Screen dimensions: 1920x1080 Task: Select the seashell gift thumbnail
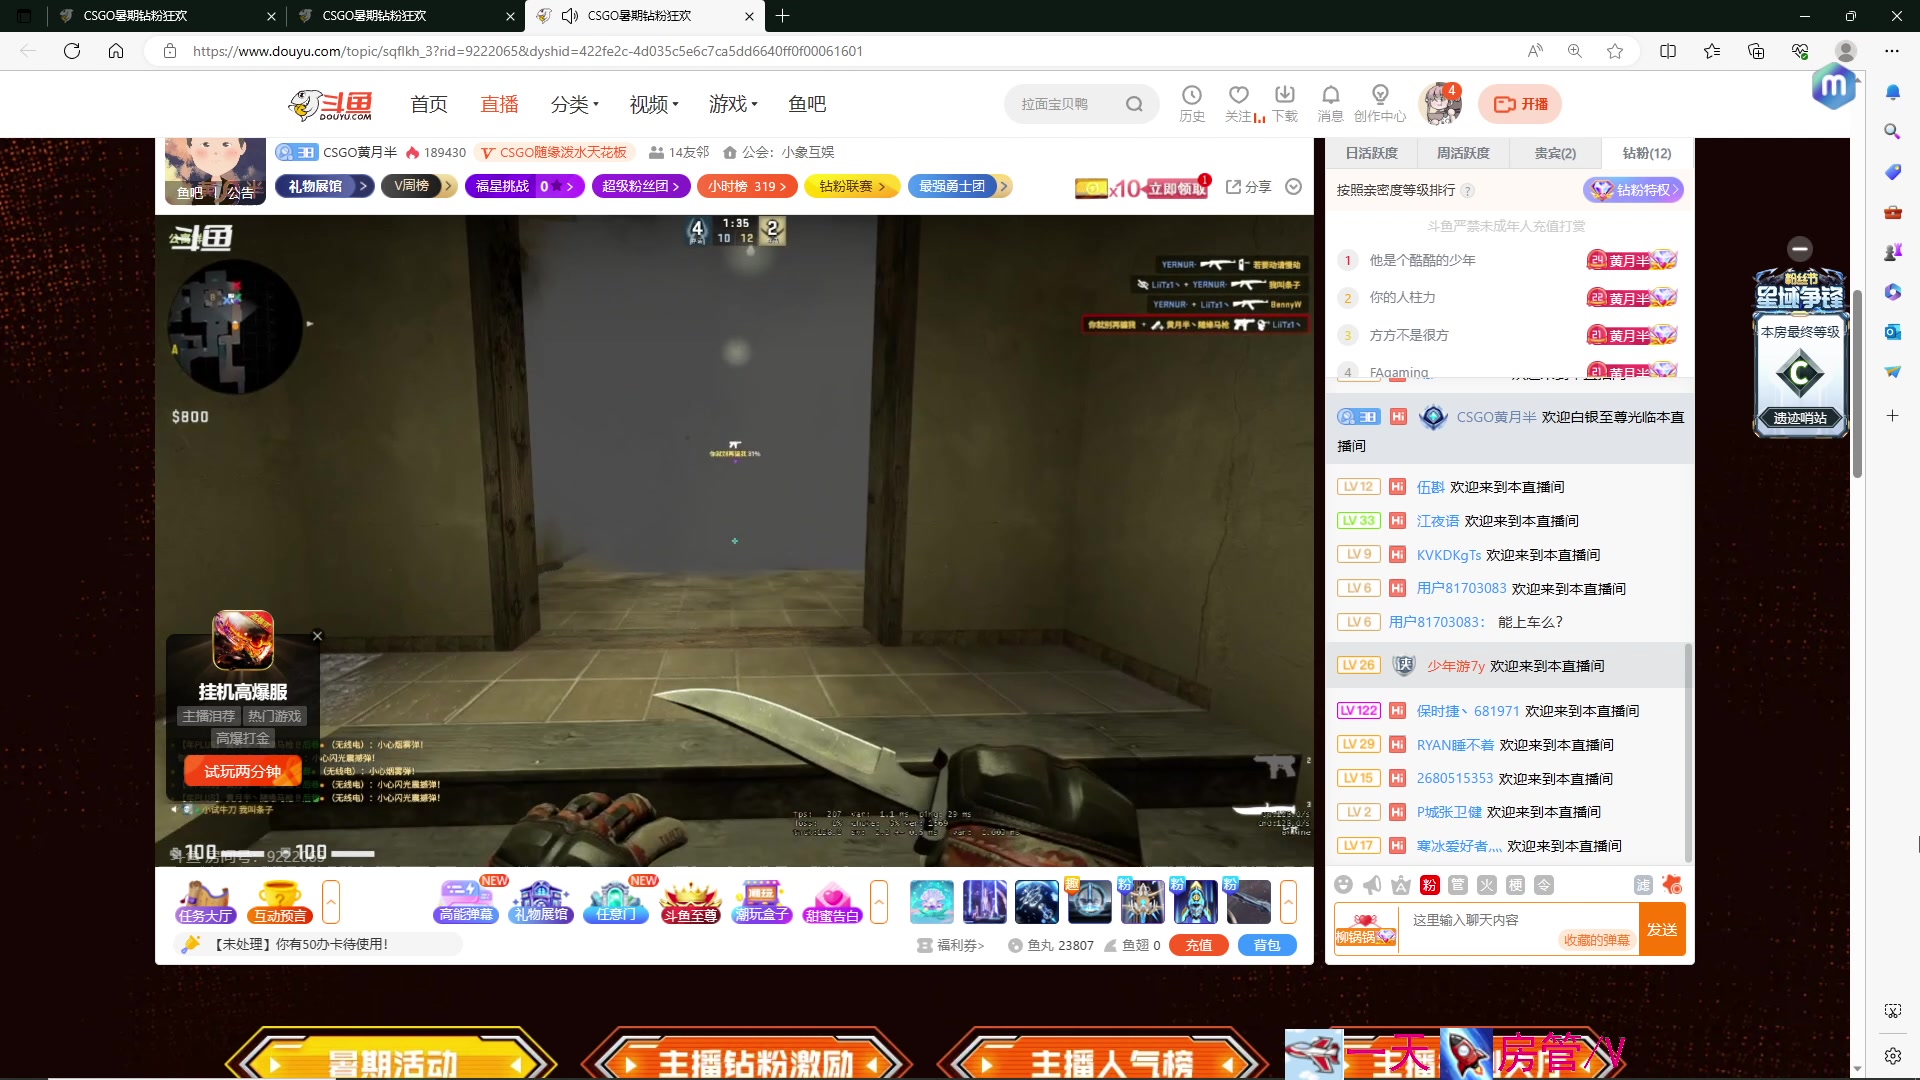[x=932, y=902]
